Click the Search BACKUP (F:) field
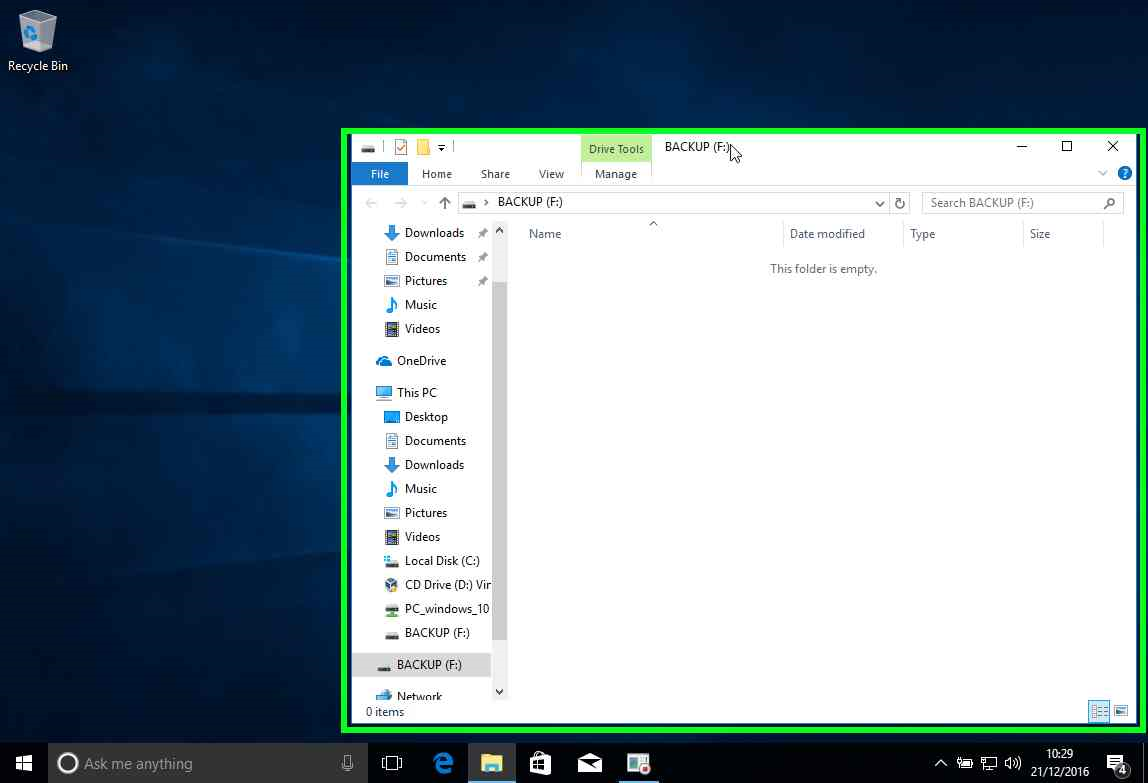This screenshot has height=783, width=1148. [x=1022, y=203]
